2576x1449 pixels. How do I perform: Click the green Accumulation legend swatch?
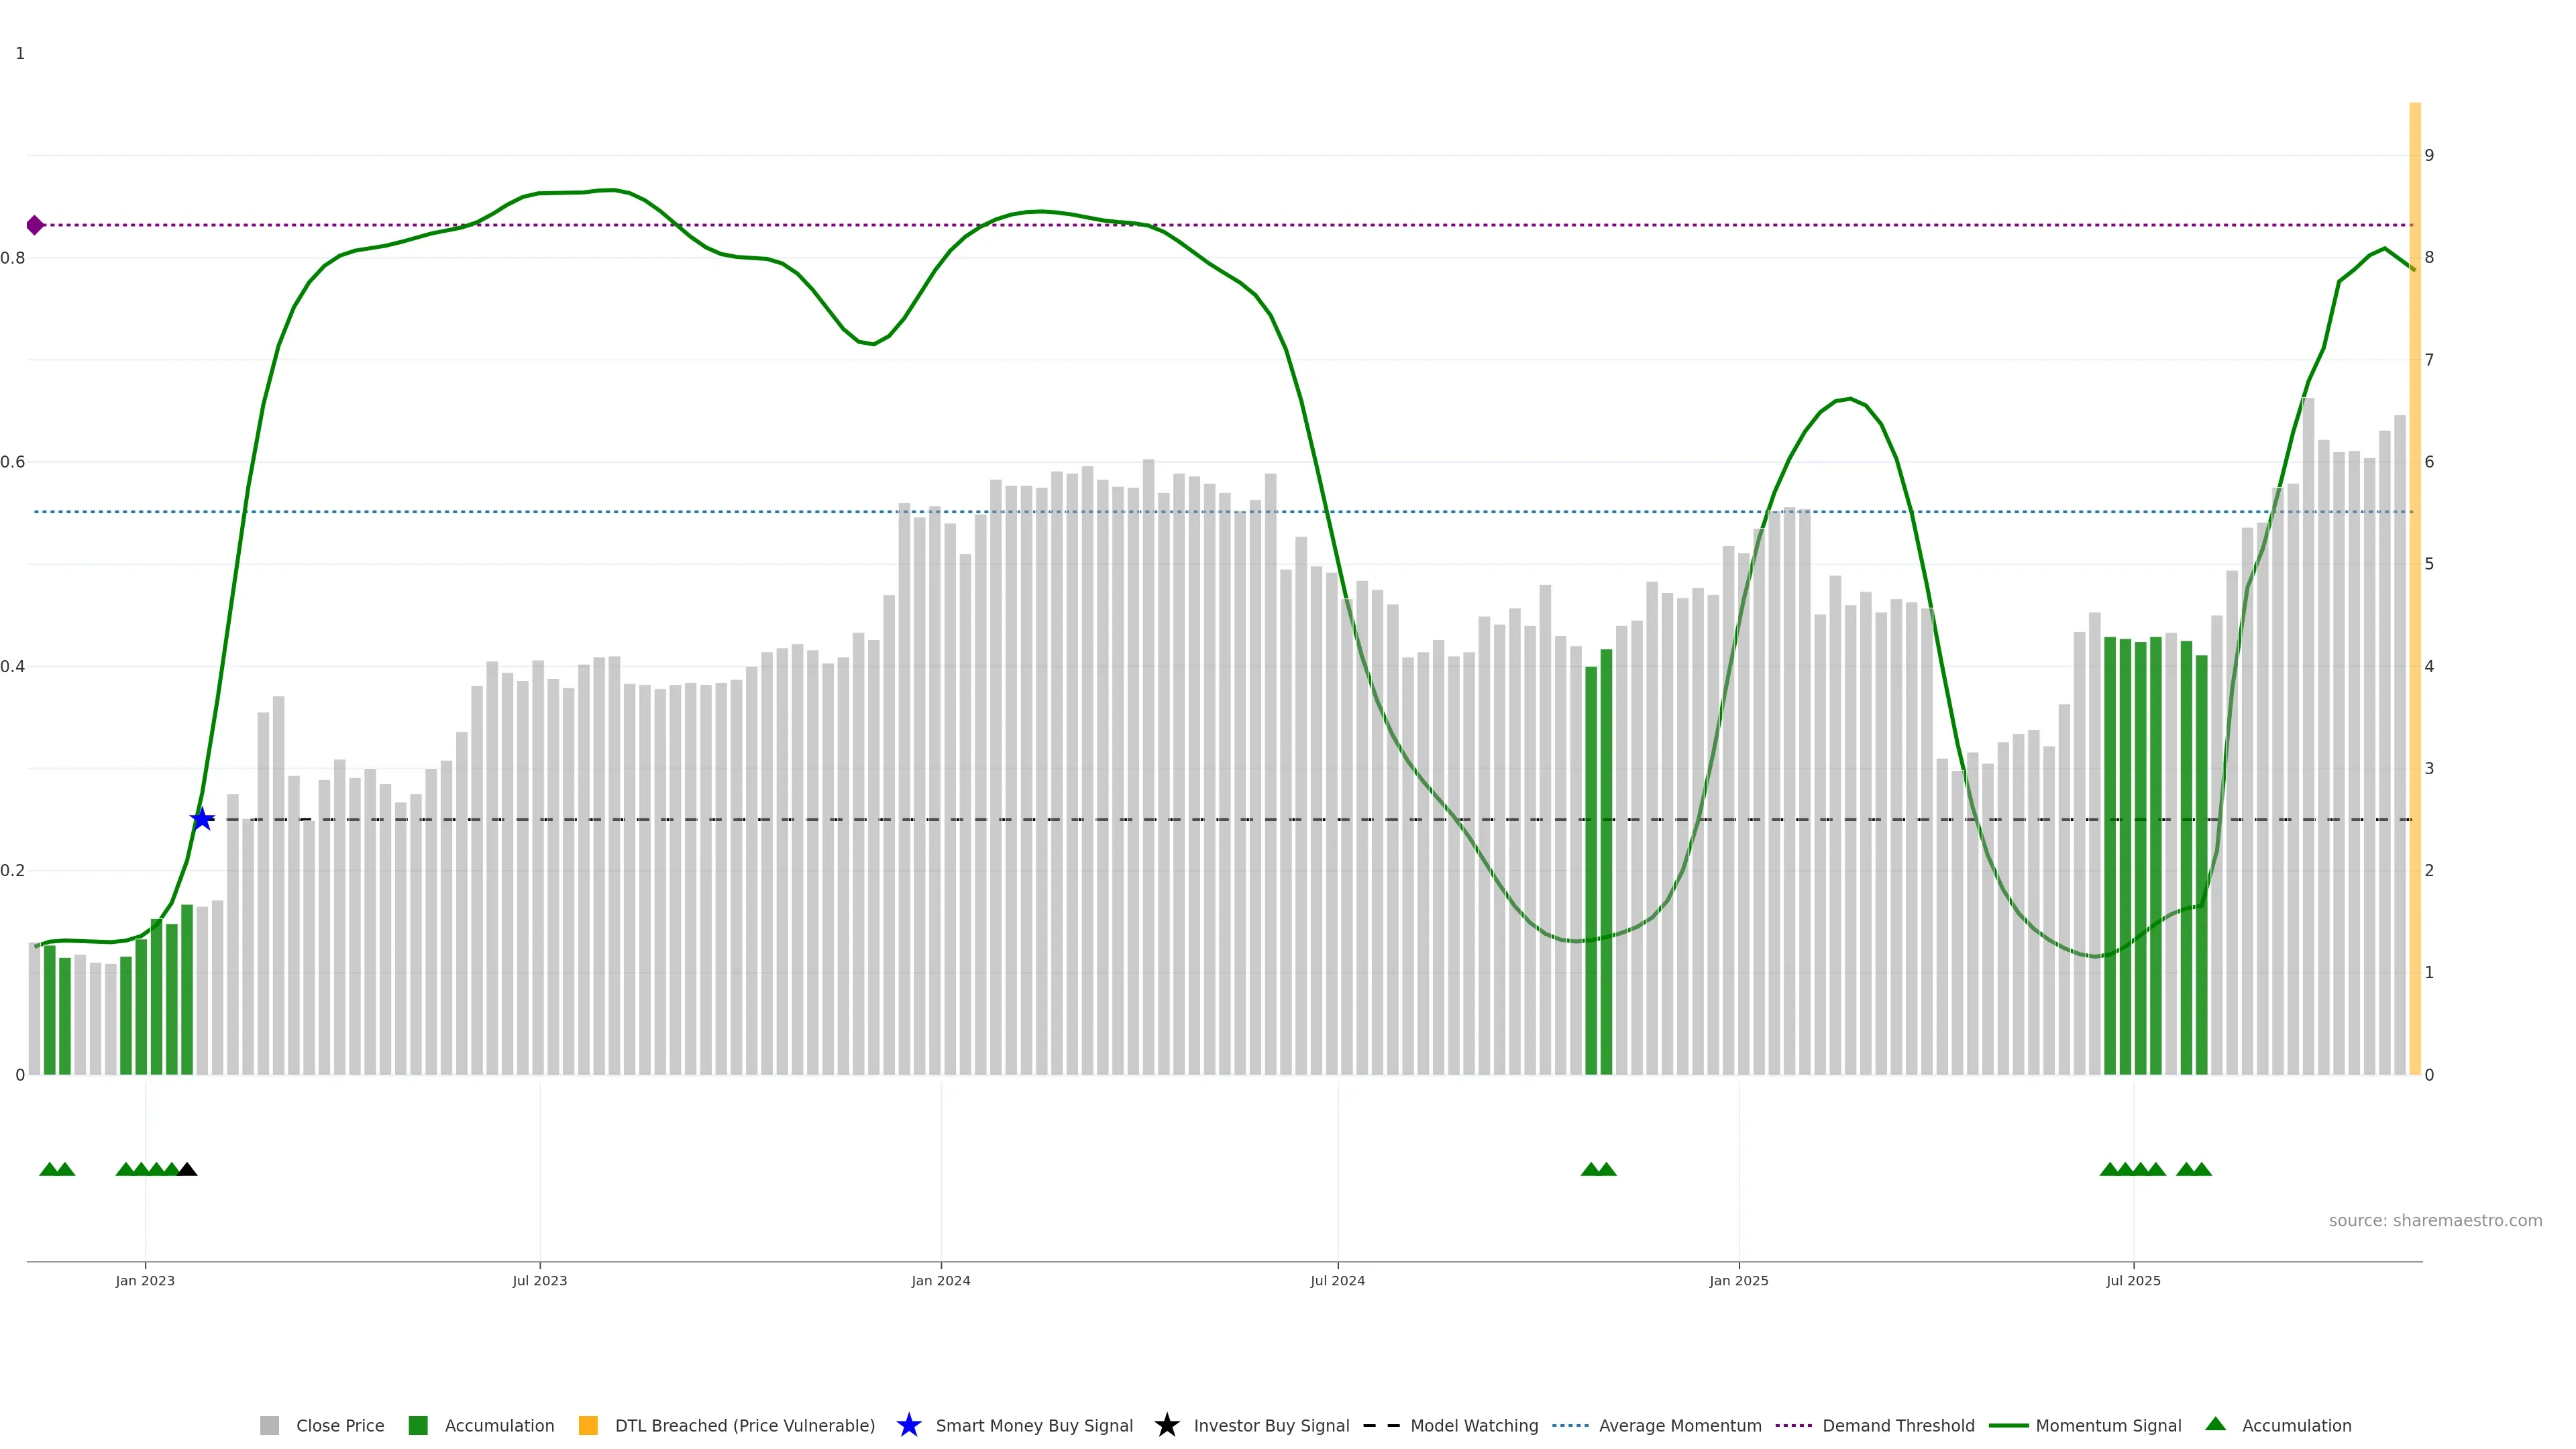point(418,1425)
